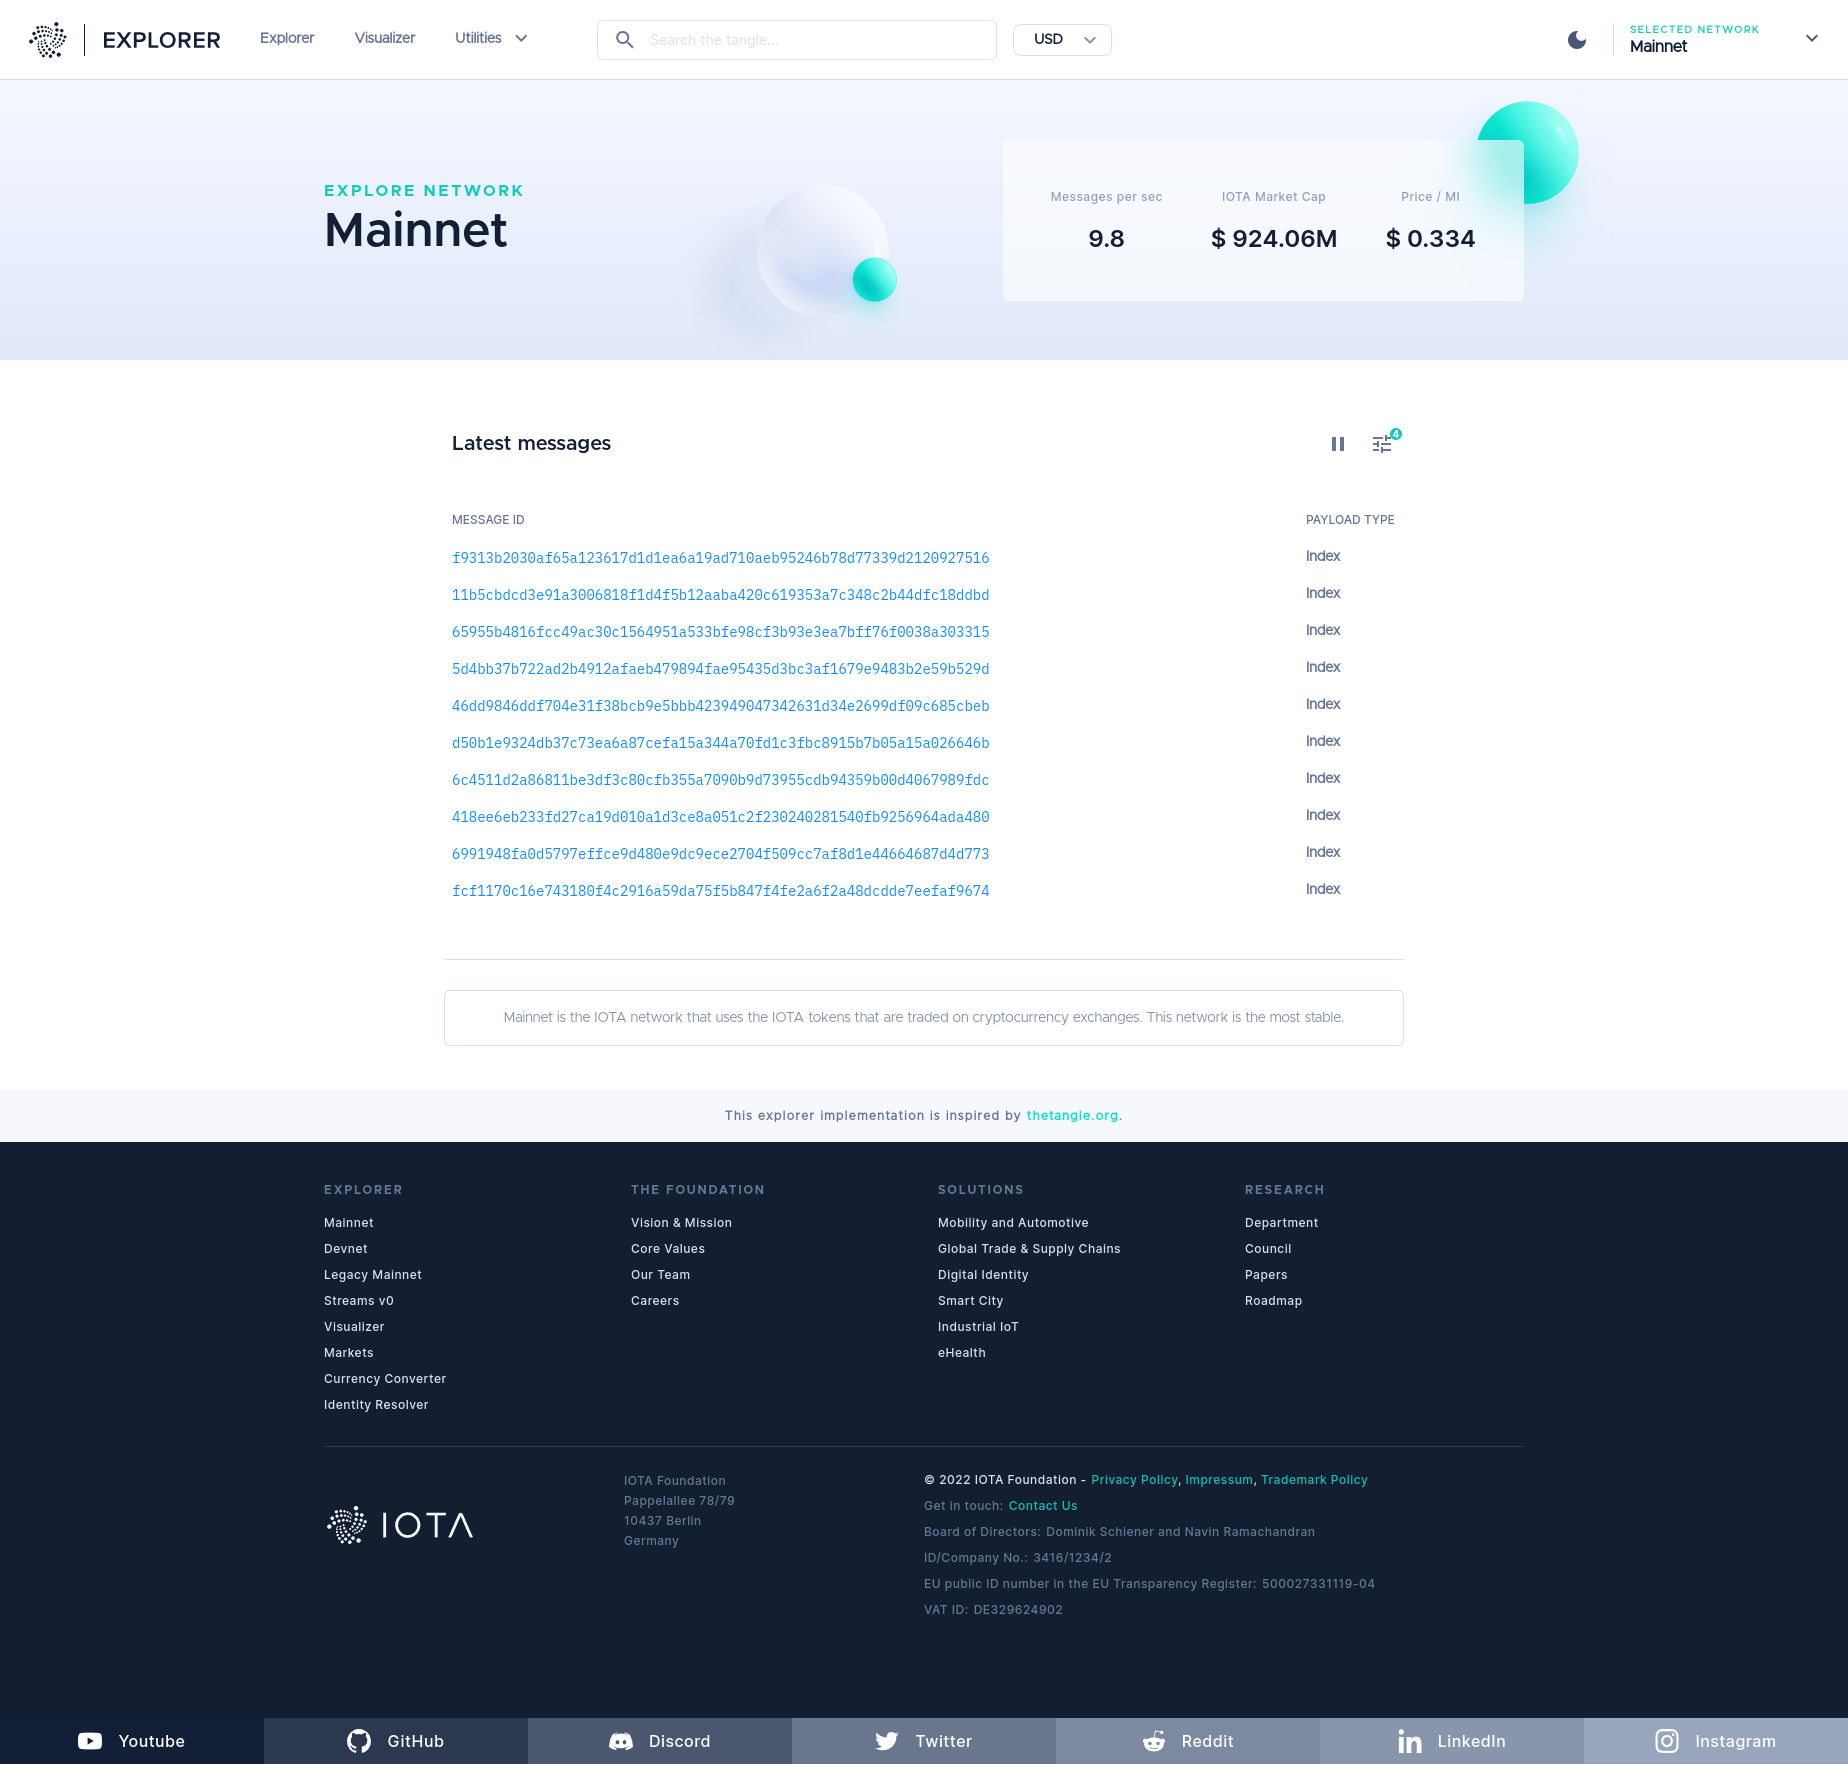Open Core Values link
Image resolution: width=1848 pixels, height=1766 pixels.
coord(668,1249)
